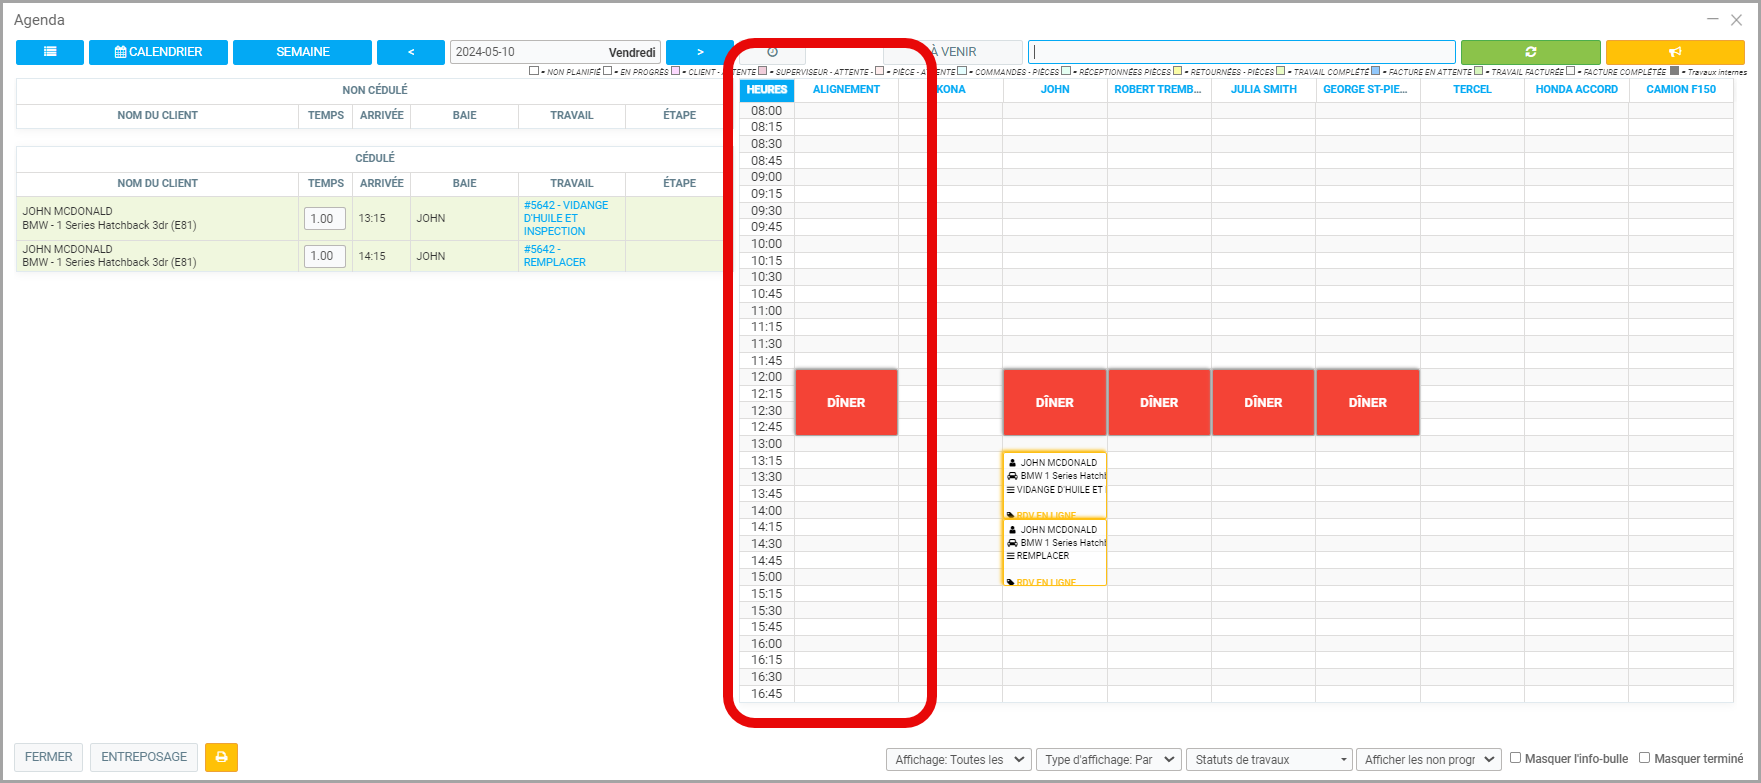This screenshot has width=1761, height=783.
Task: Click the green refresh button
Action: 1530,52
